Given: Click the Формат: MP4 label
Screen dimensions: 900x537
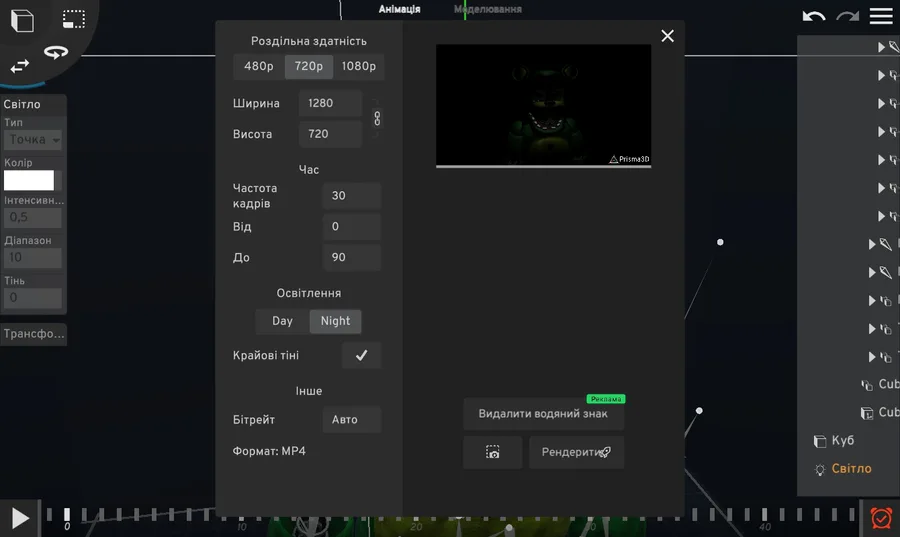Looking at the screenshot, I should (x=269, y=451).
